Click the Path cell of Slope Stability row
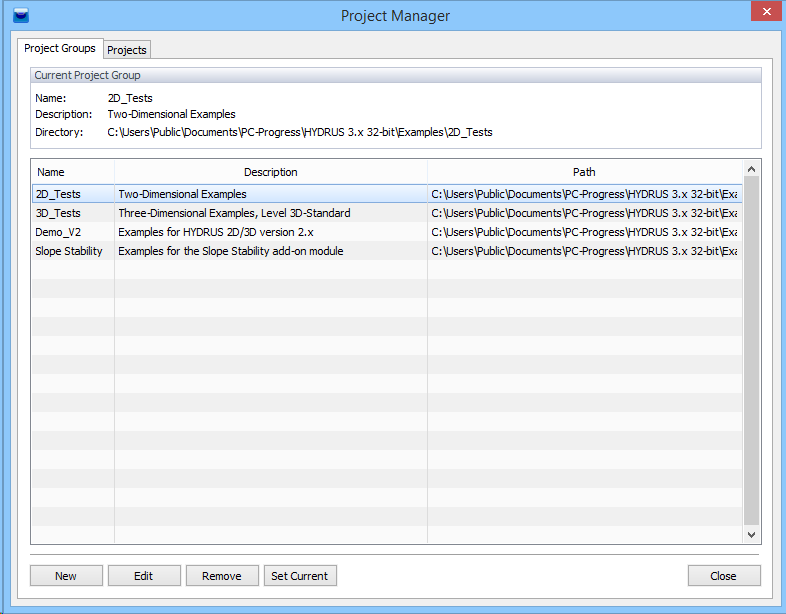Screen dimensions: 786x614 (584, 251)
